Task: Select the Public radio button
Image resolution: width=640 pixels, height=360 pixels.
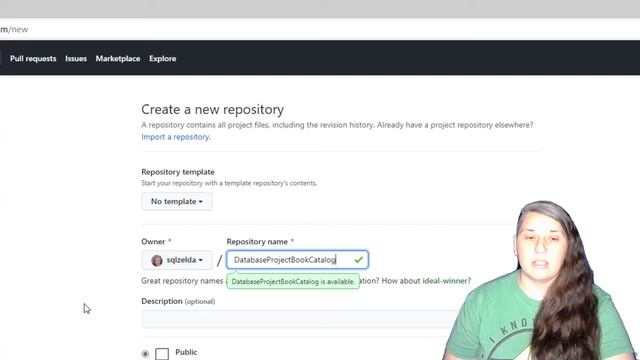Action: pyautogui.click(x=145, y=354)
